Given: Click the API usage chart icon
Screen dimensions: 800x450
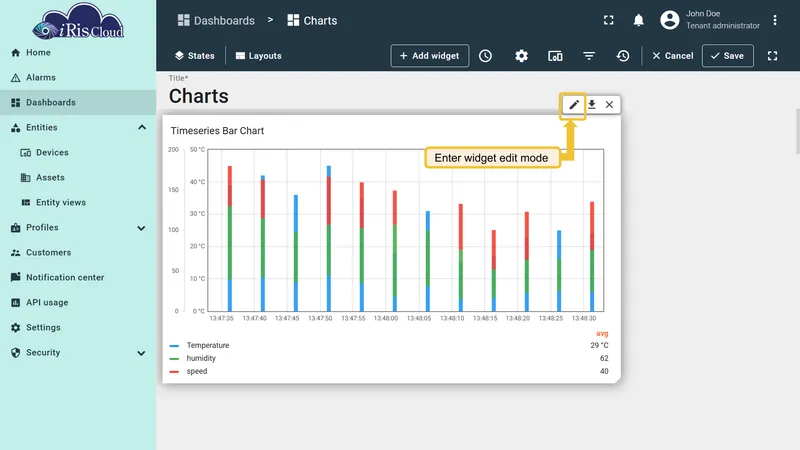Looking at the screenshot, I should pyautogui.click(x=15, y=303).
